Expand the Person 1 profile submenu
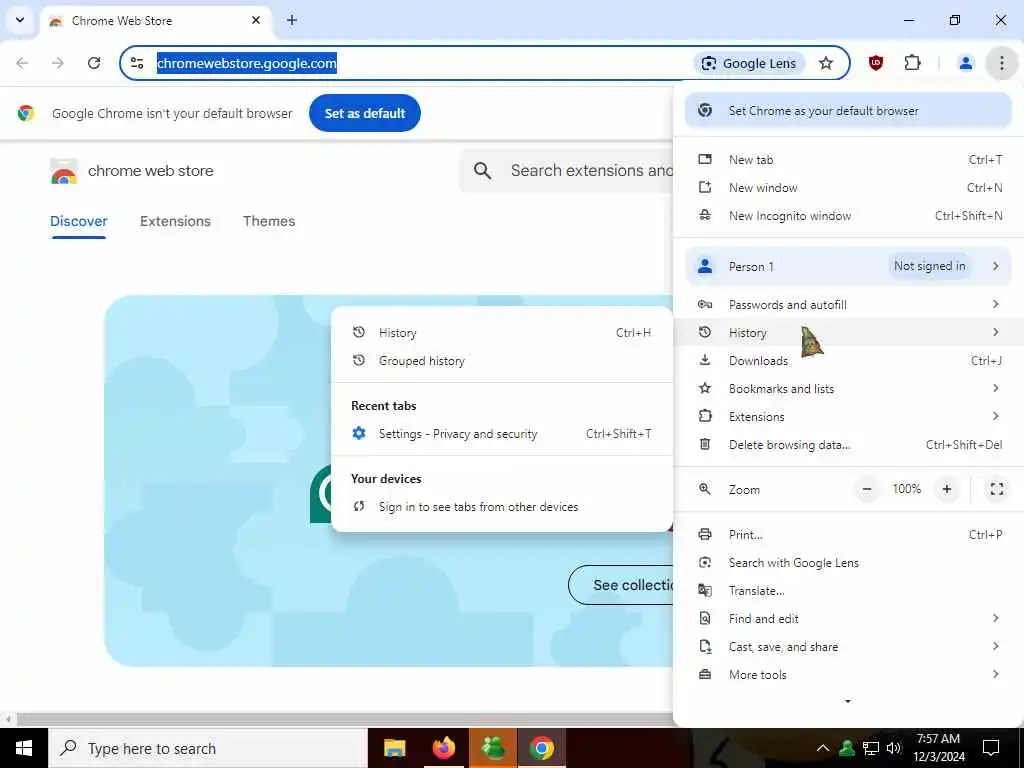The width and height of the screenshot is (1024, 768). point(848,266)
